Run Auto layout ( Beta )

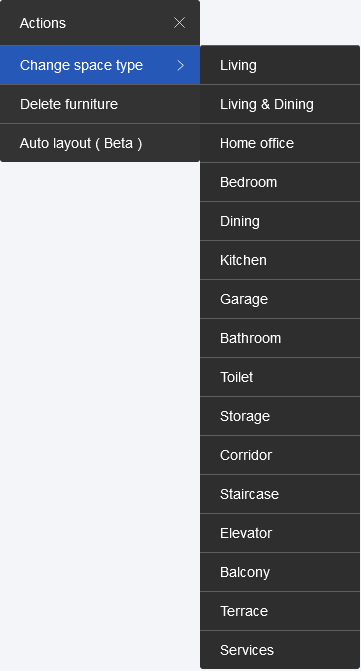point(100,143)
